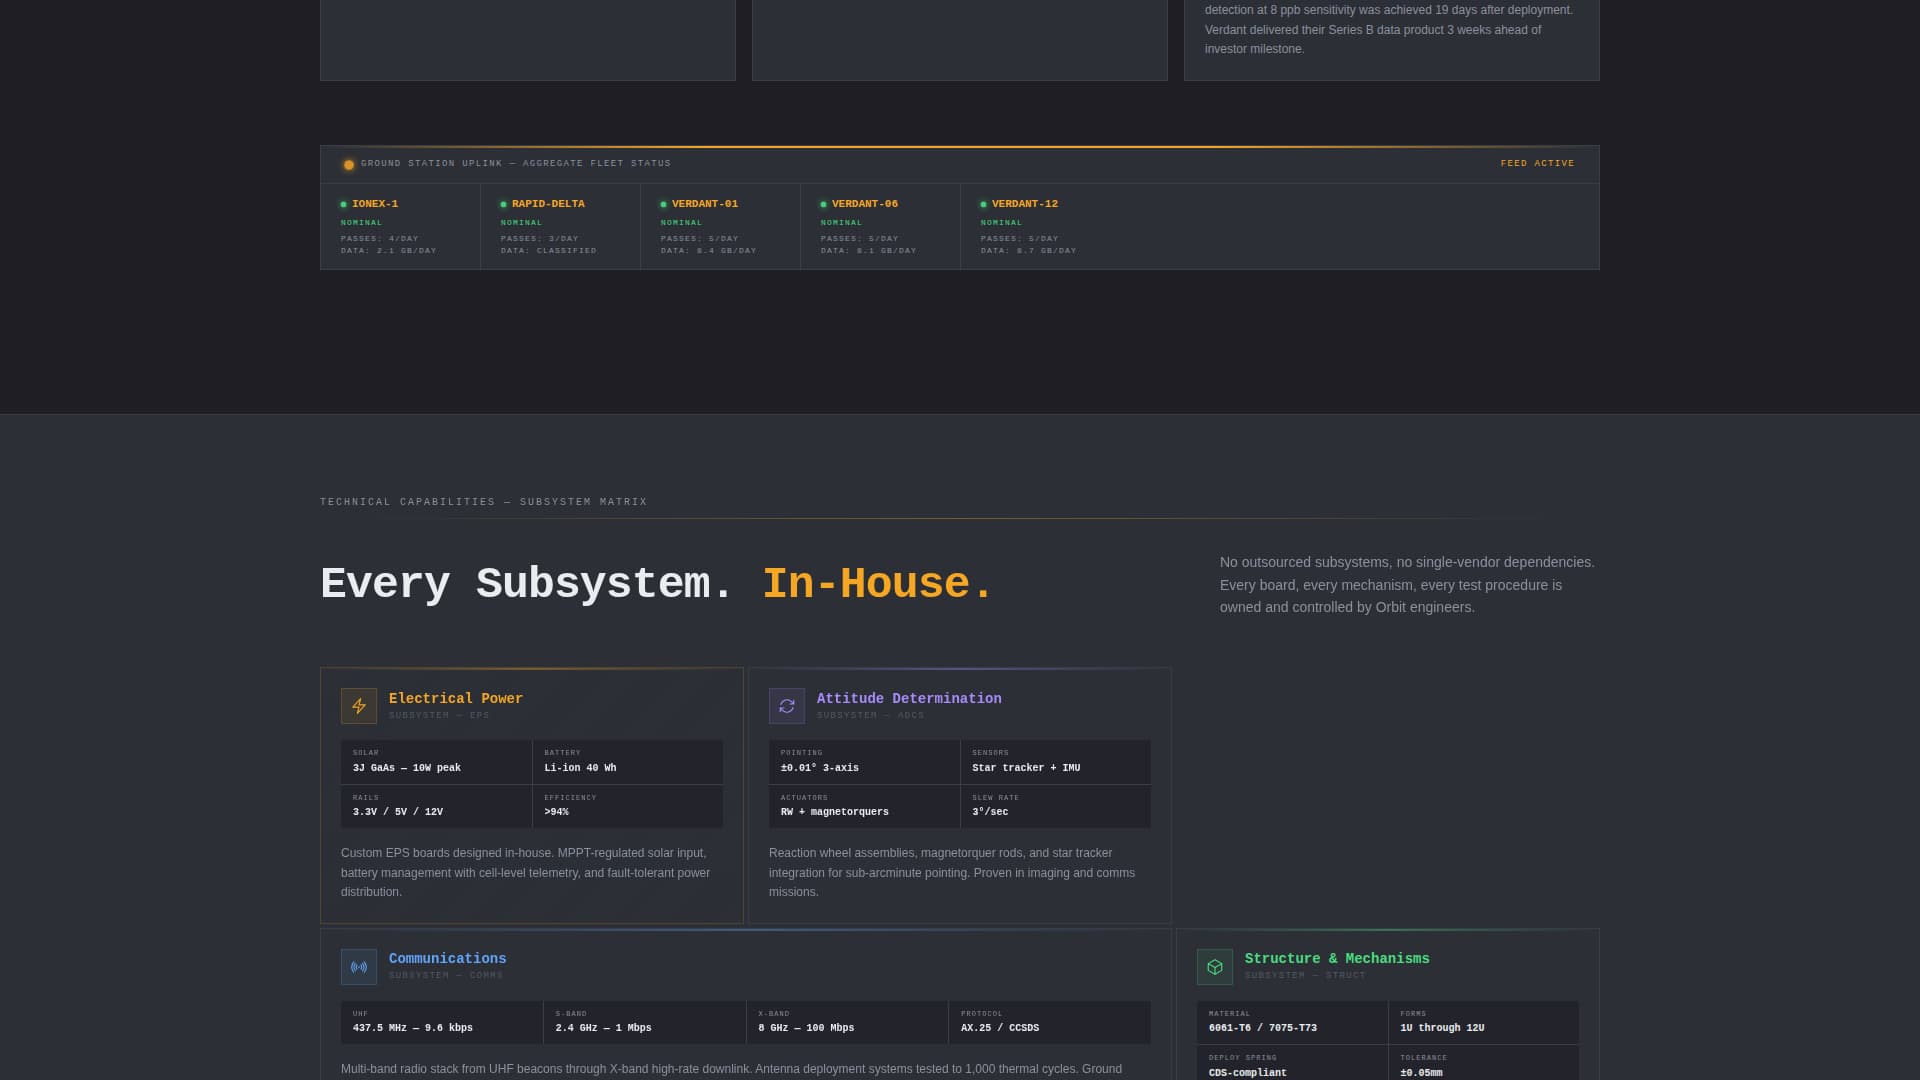Click the orange accent bar above fleet status
The width and height of the screenshot is (1920, 1080).
959,146
